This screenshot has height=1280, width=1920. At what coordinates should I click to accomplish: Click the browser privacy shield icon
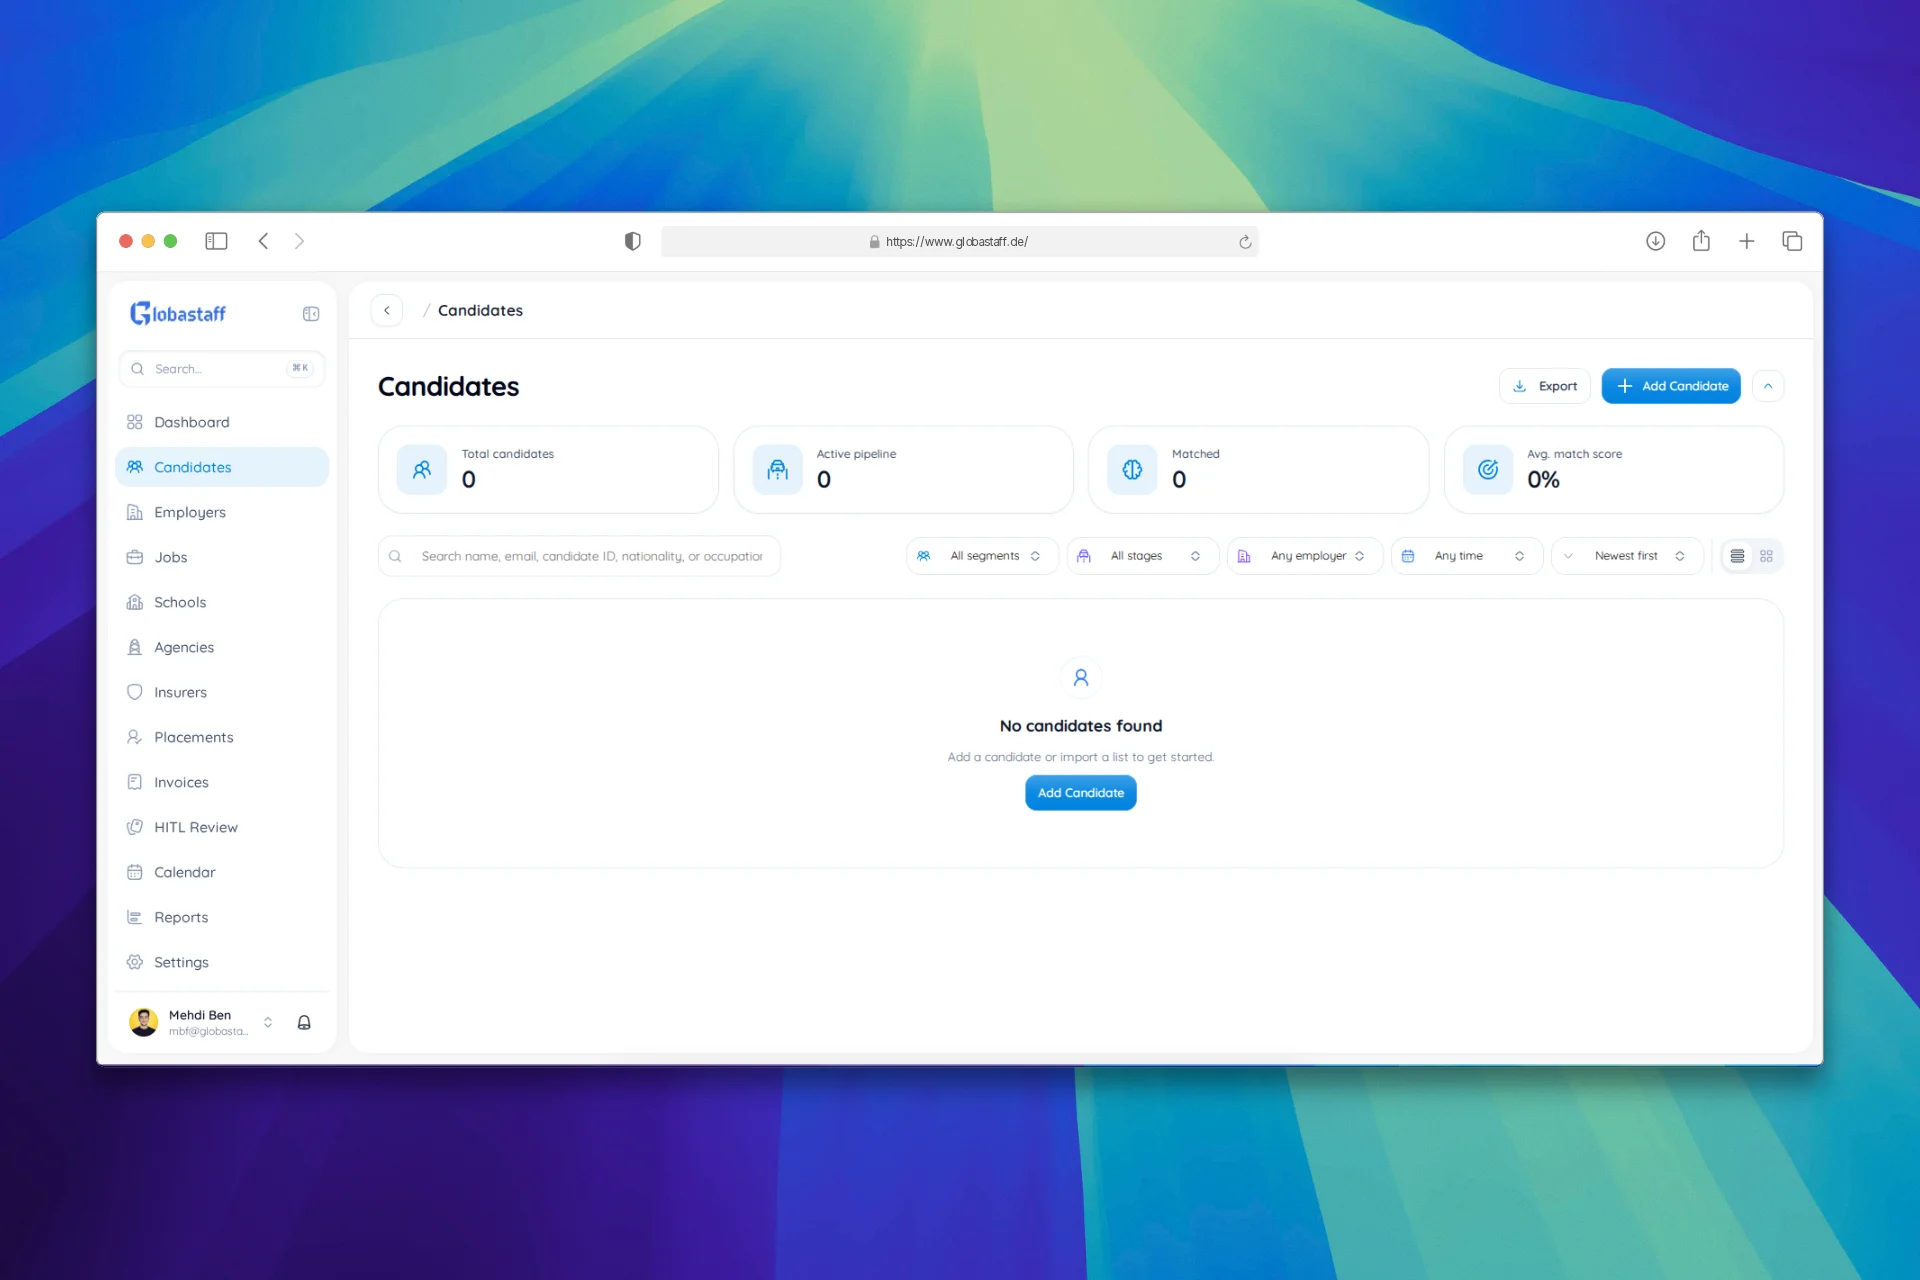tap(632, 241)
